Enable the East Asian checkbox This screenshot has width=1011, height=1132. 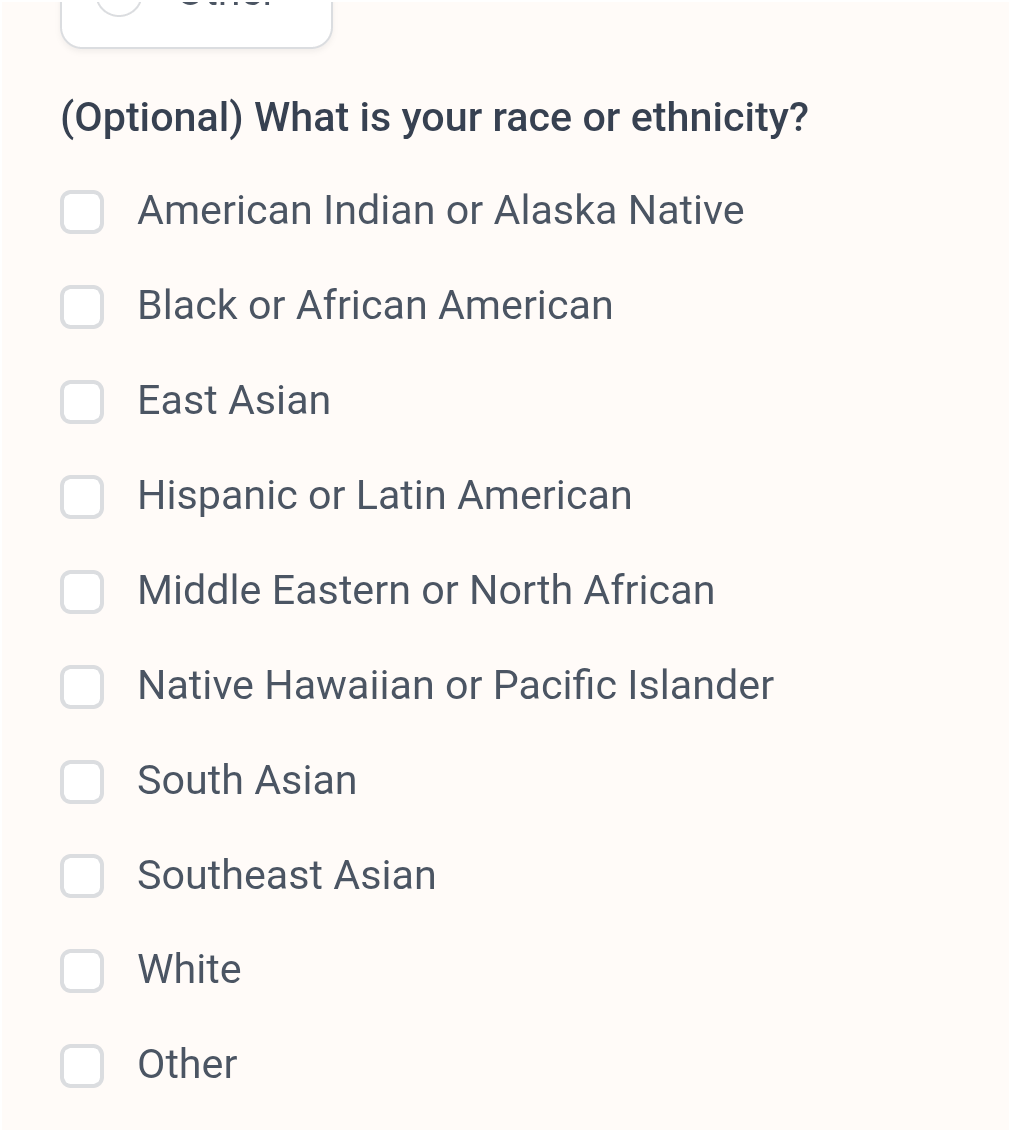pyautogui.click(x=82, y=402)
